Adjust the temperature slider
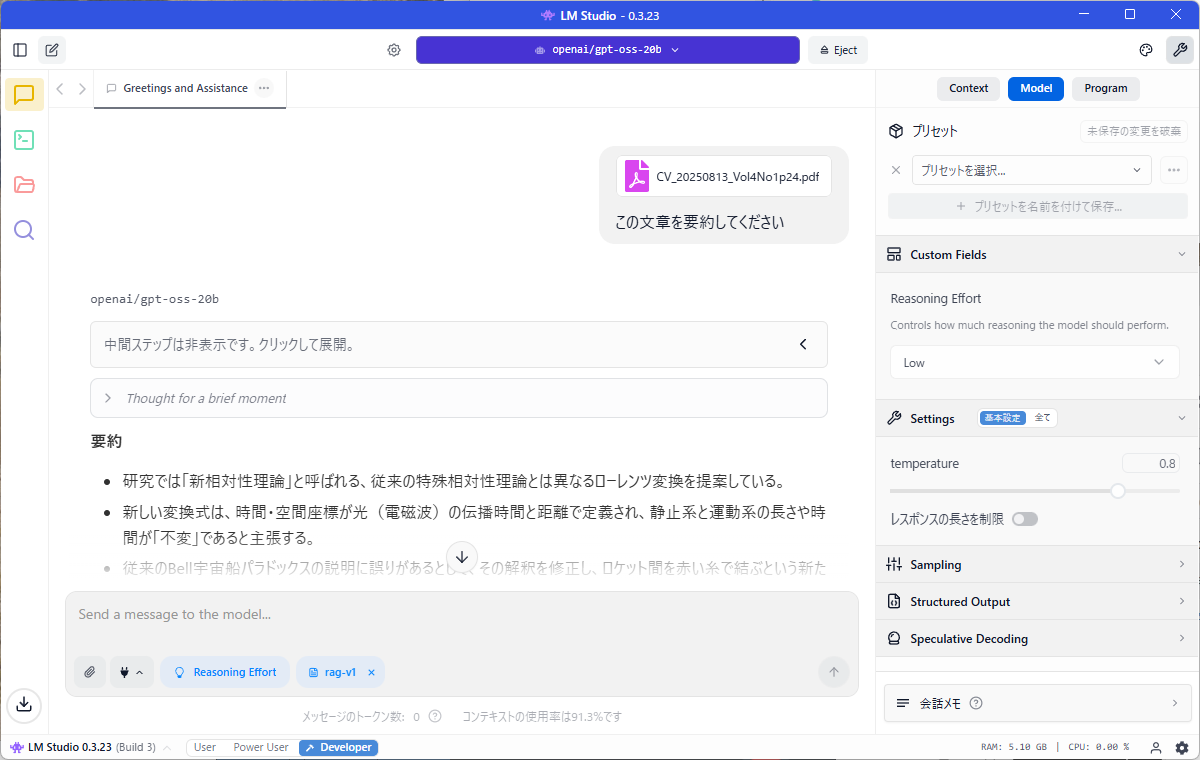 tap(1117, 491)
